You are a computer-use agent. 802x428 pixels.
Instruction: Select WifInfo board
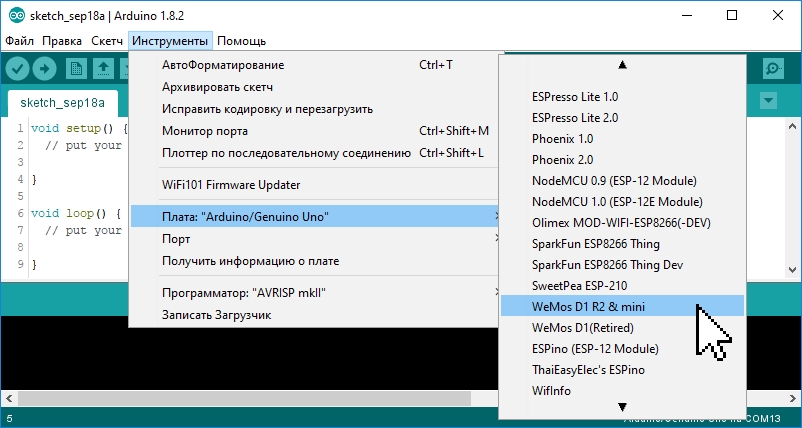tap(622, 390)
